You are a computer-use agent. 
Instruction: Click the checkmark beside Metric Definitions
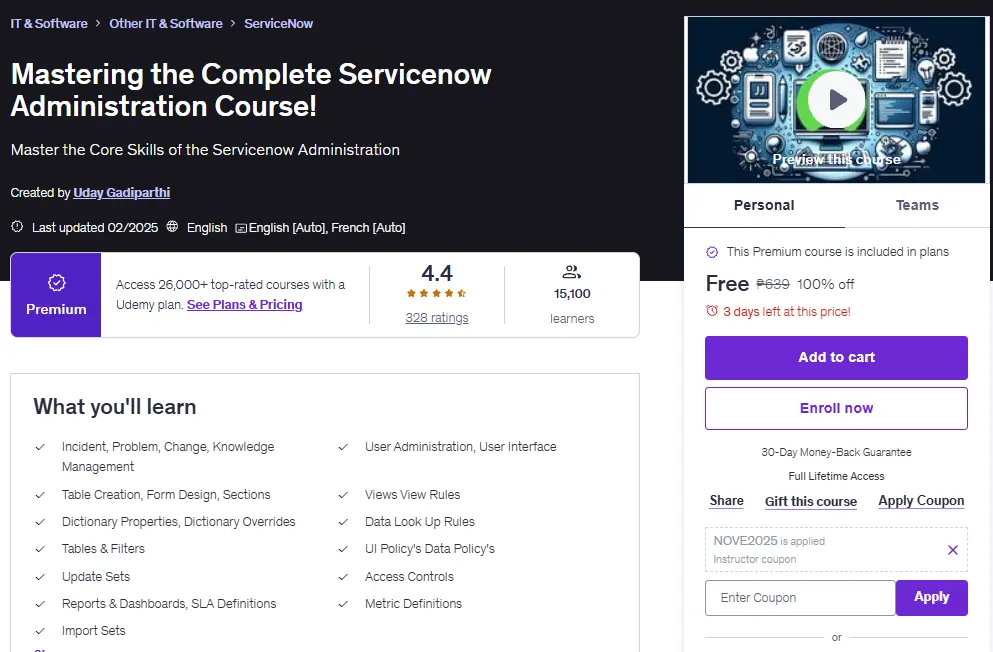pyautogui.click(x=343, y=604)
